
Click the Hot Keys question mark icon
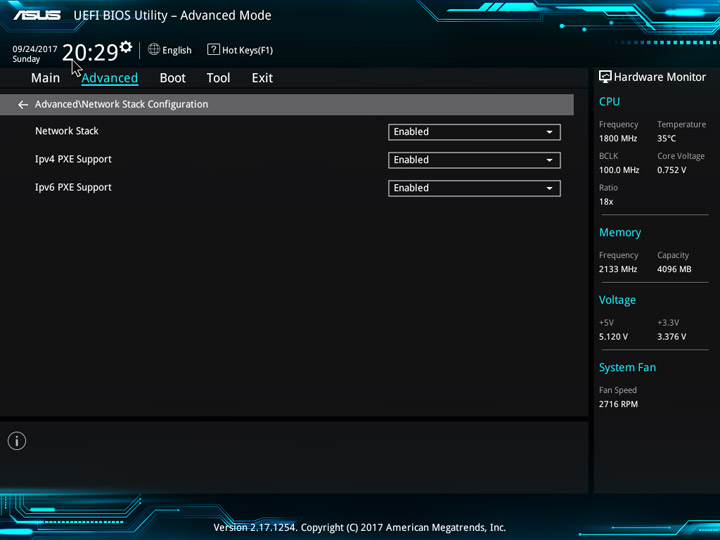click(x=213, y=49)
